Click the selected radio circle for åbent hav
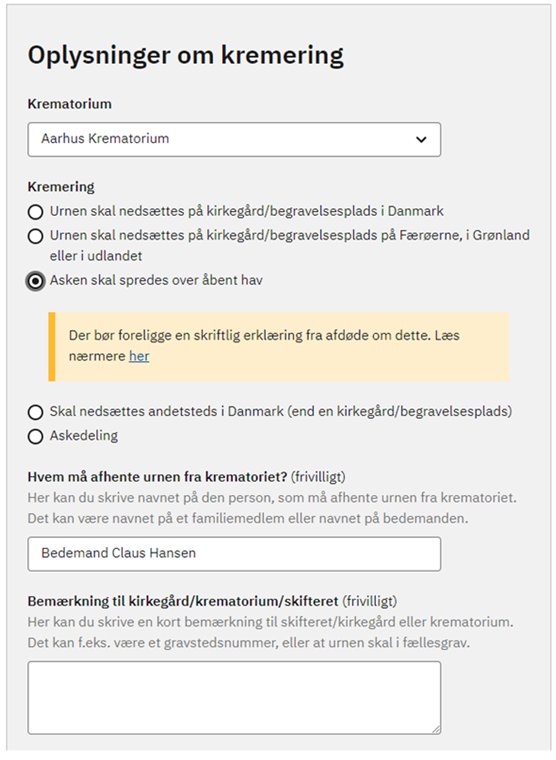Viewport: 556px width, 760px height. click(35, 281)
